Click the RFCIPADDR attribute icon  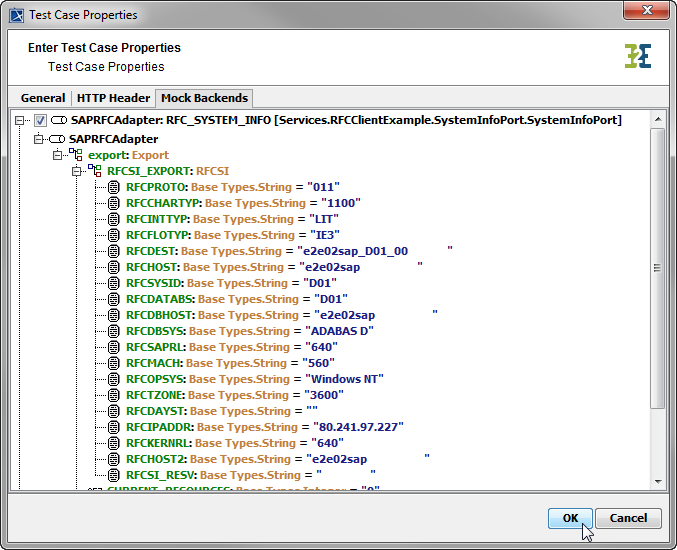point(114,427)
